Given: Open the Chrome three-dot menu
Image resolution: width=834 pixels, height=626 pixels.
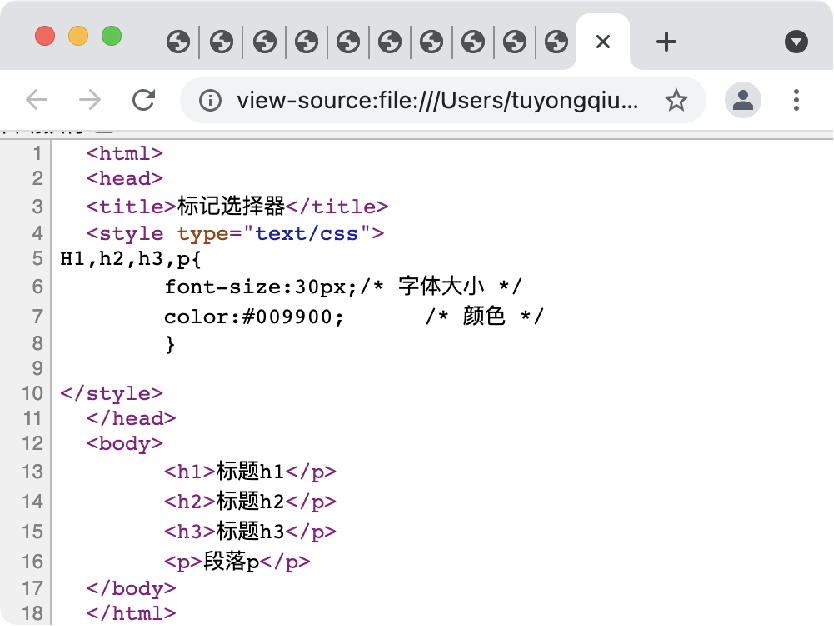Looking at the screenshot, I should [796, 100].
